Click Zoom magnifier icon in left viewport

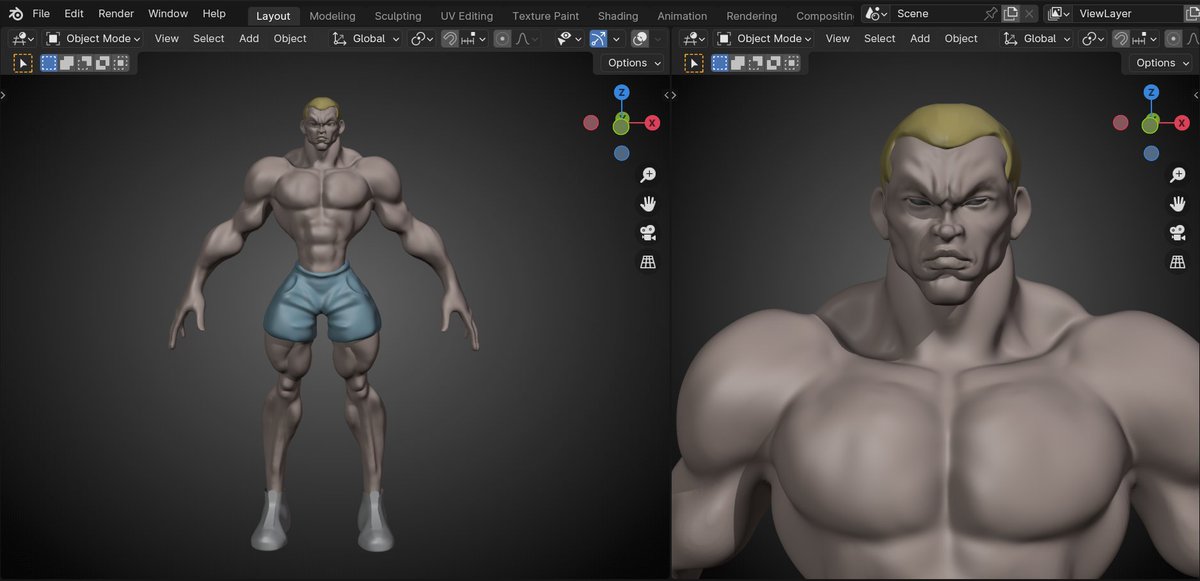(648, 175)
